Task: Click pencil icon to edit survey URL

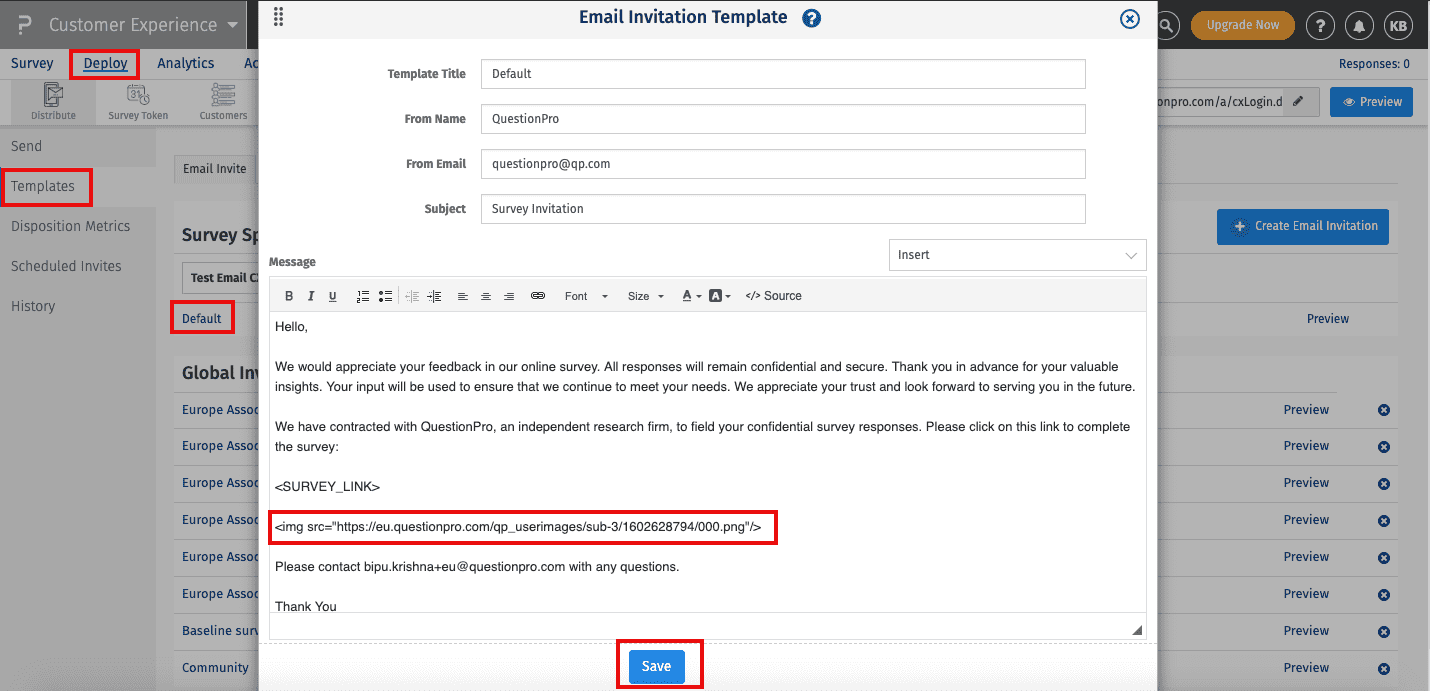Action: (x=1298, y=101)
